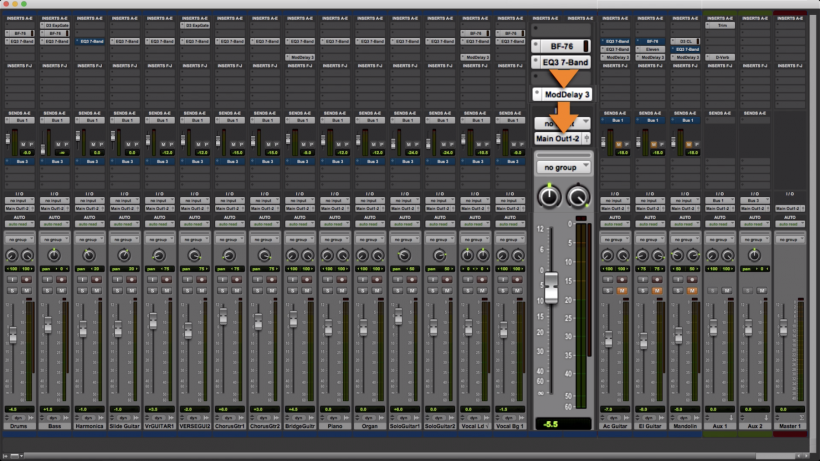This screenshot has width=820, height=461.
Task: Toggle the orange send mute on Ac Guitar
Action: (x=621, y=144)
